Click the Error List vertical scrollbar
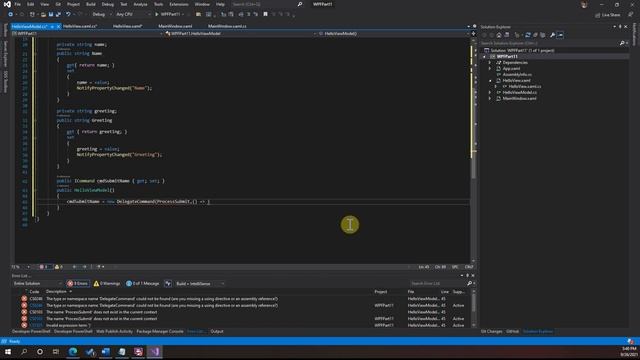The height and width of the screenshot is (360, 640). (x=473, y=309)
